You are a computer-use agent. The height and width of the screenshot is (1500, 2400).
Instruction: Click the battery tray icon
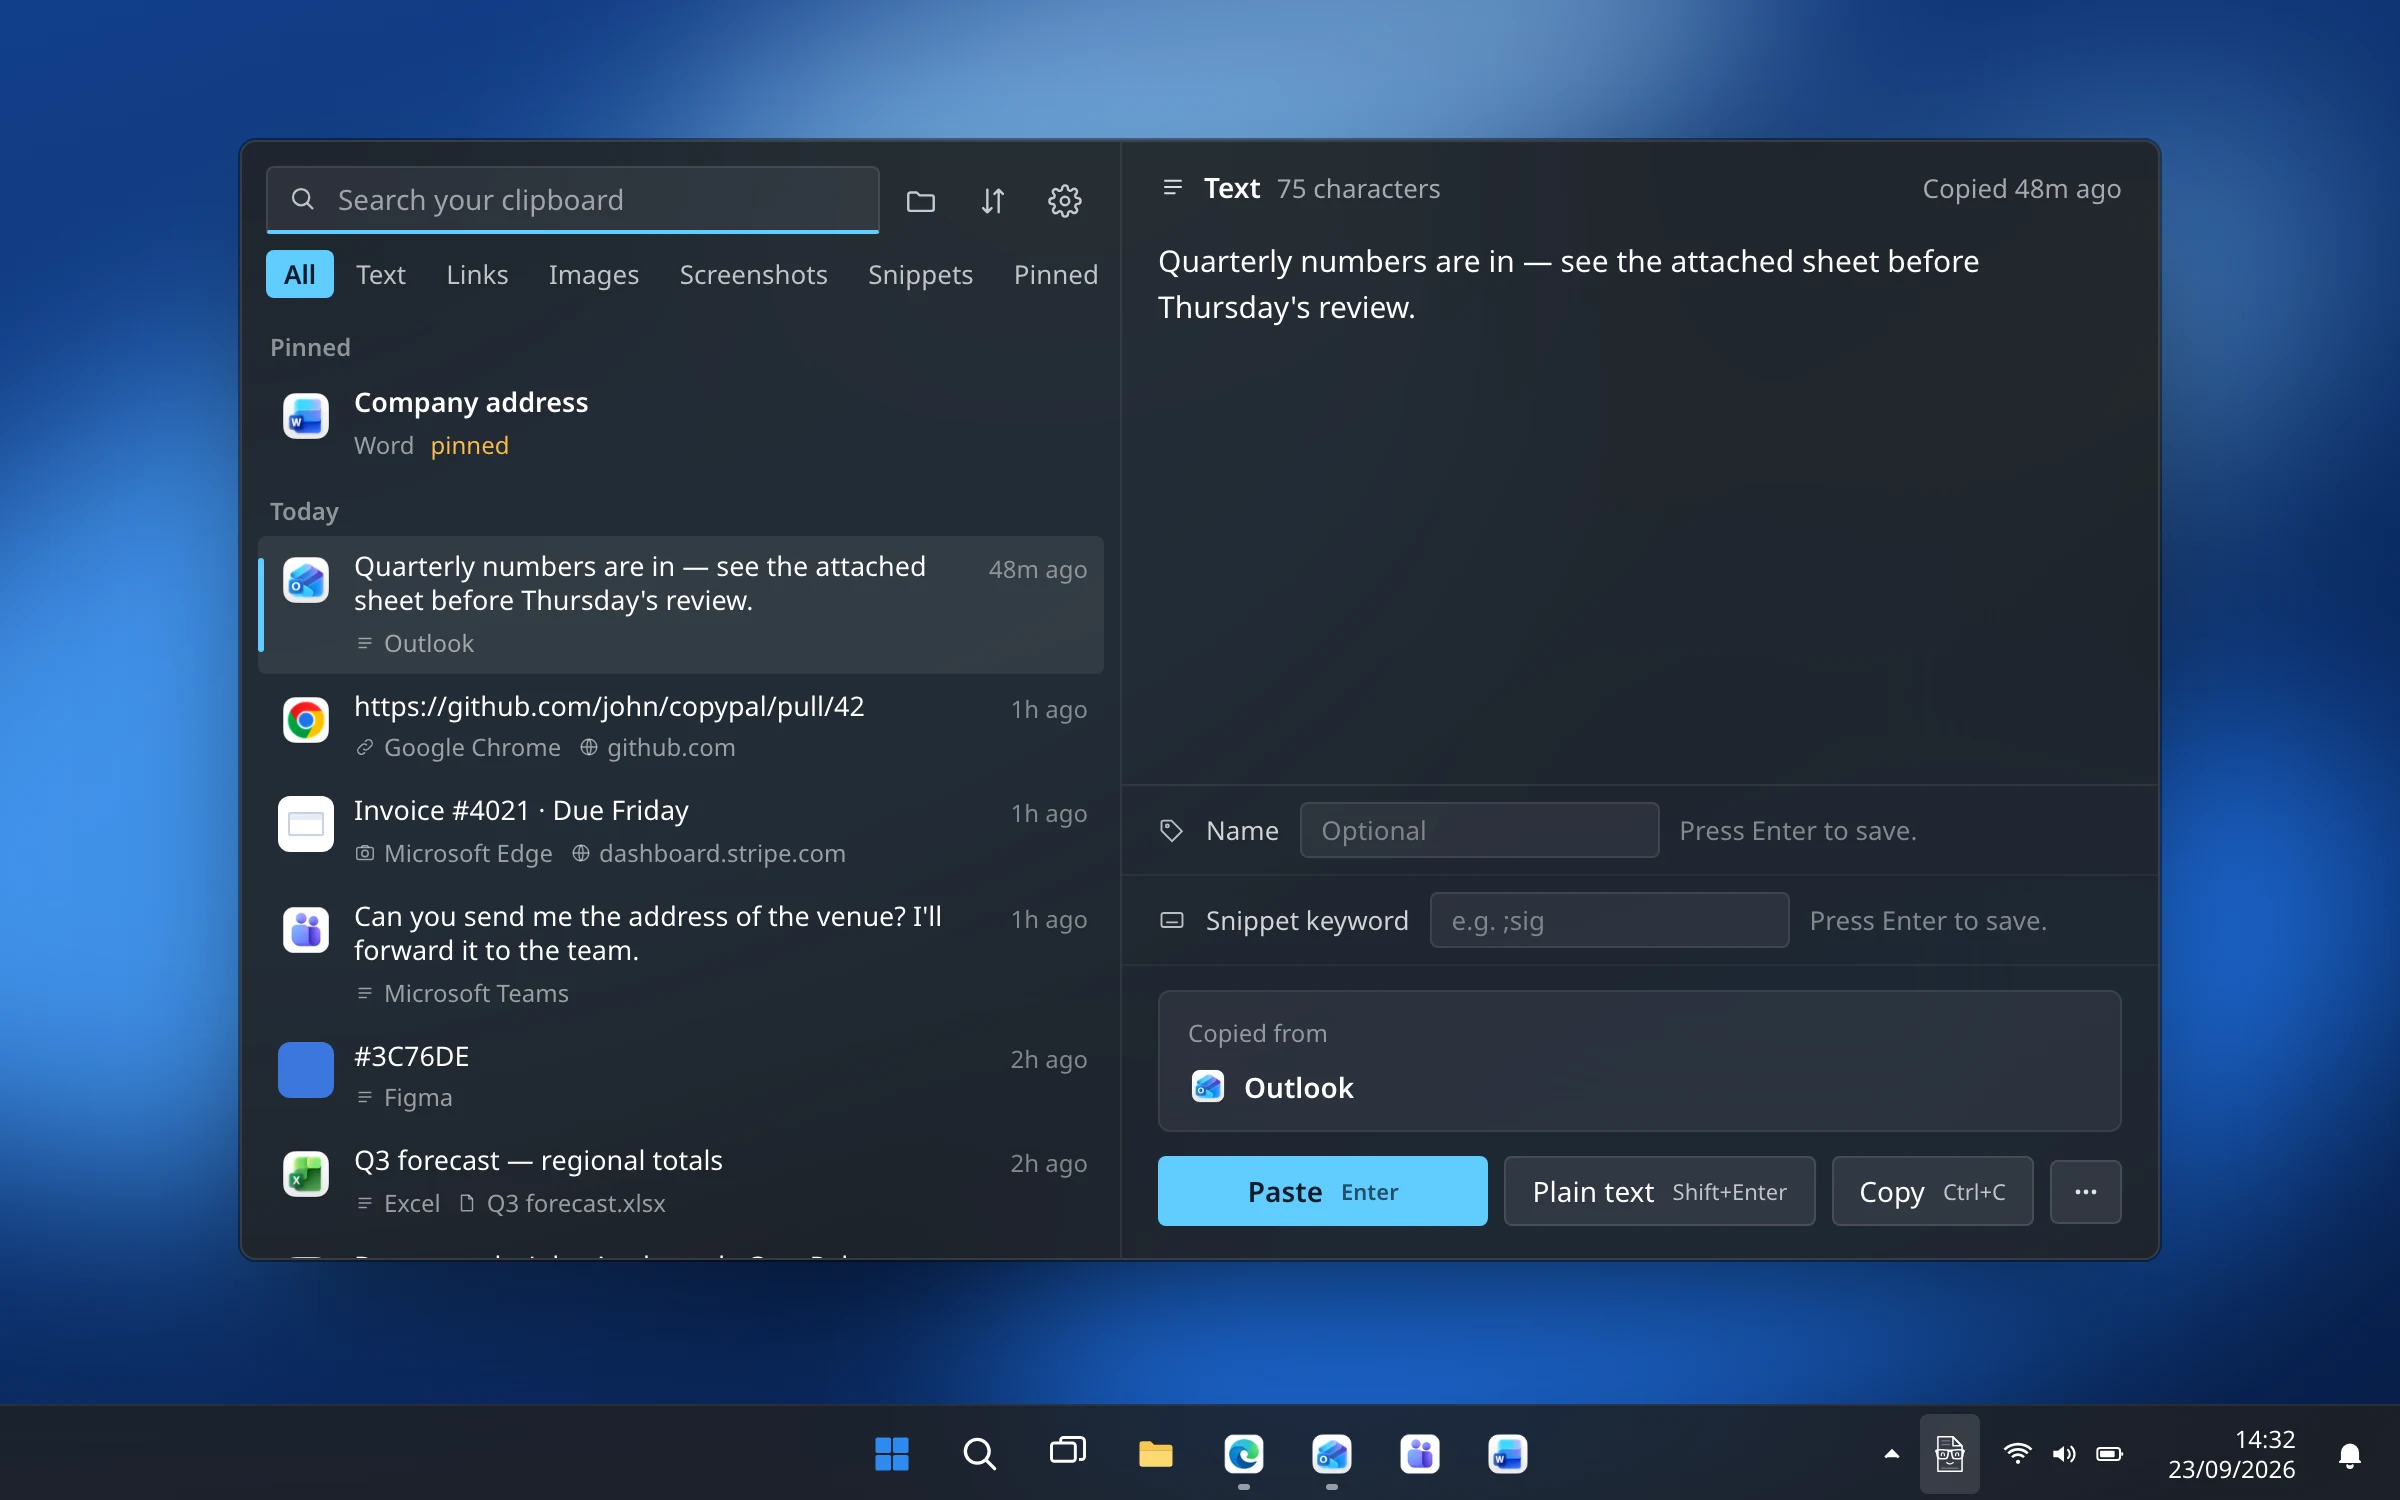tap(2109, 1454)
